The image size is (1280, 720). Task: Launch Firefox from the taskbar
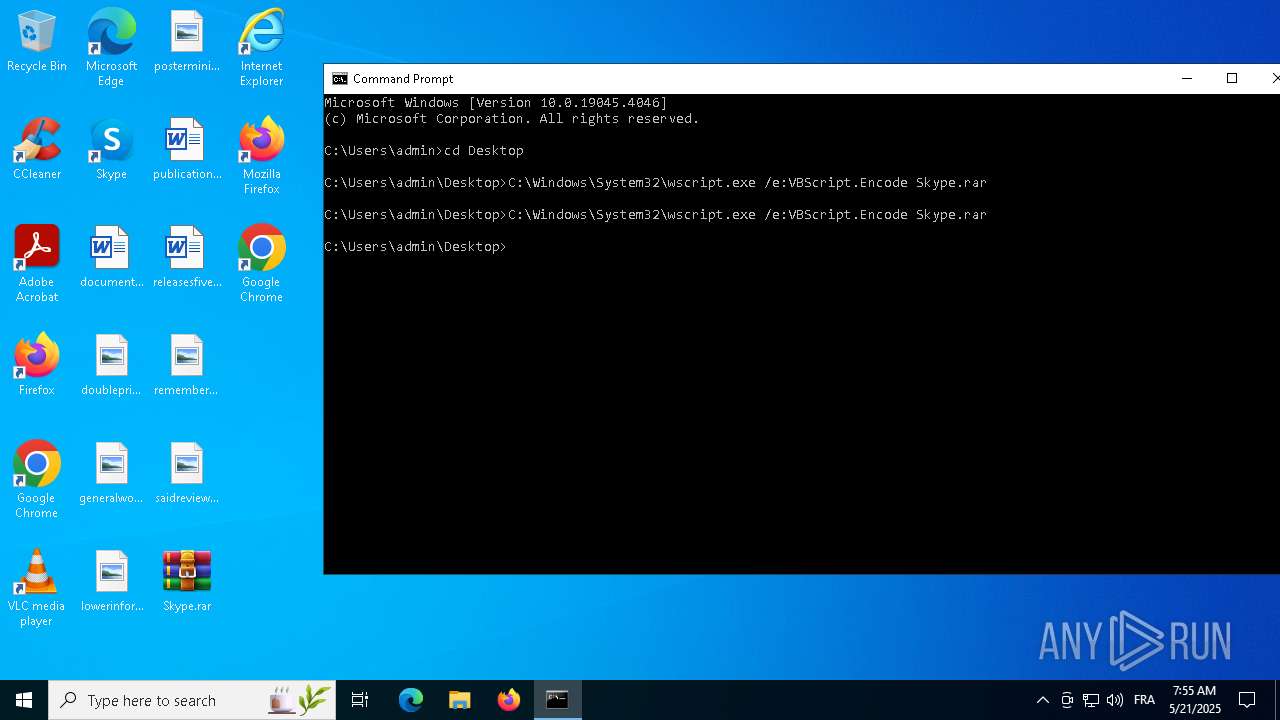509,700
